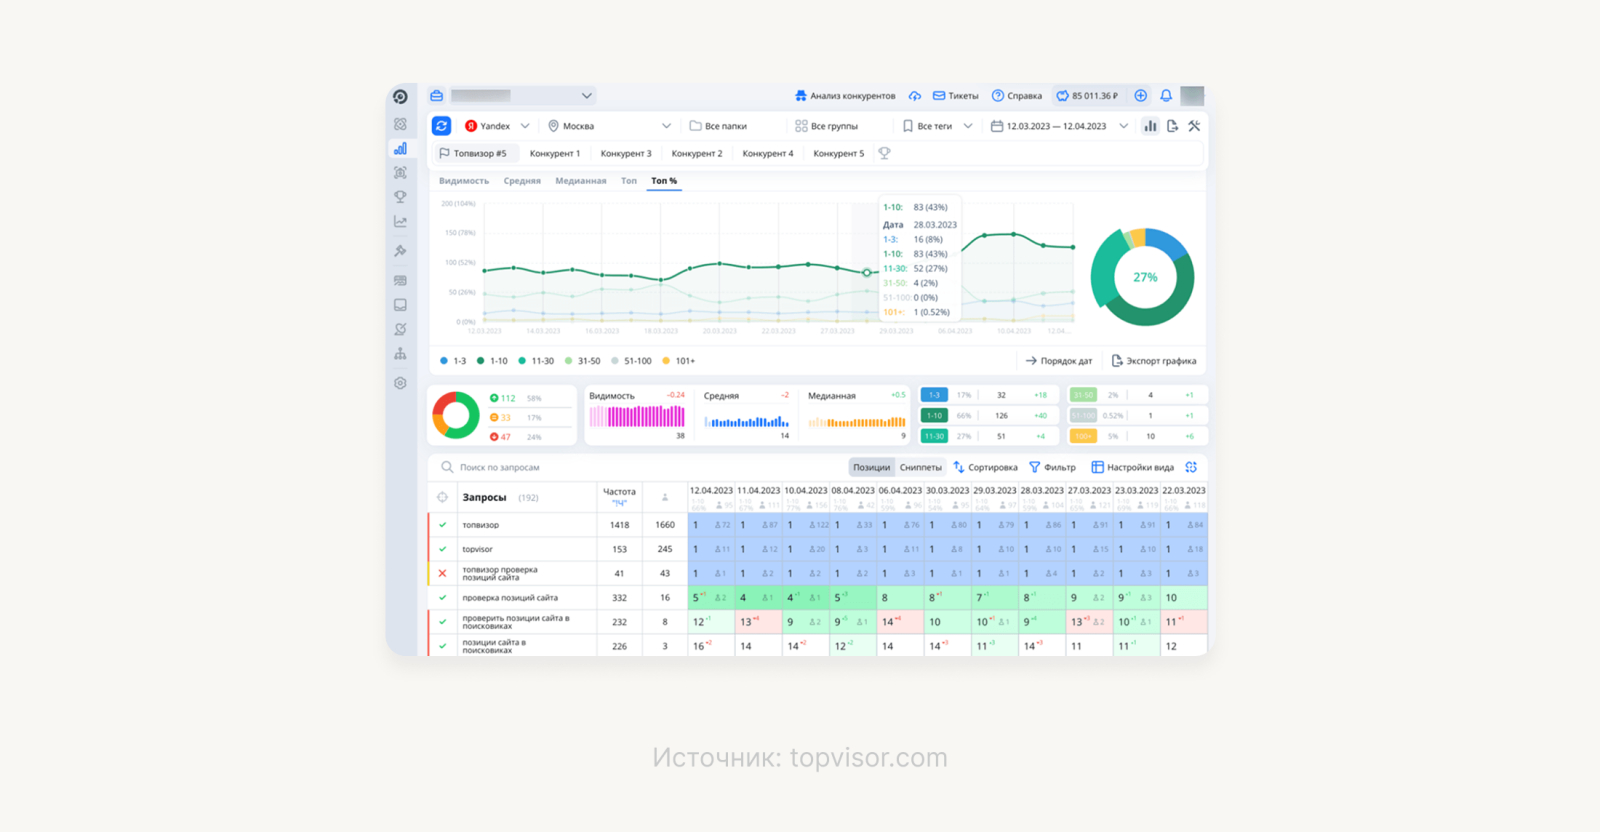
Task: Click the plus icon to add balance
Action: tap(1140, 96)
